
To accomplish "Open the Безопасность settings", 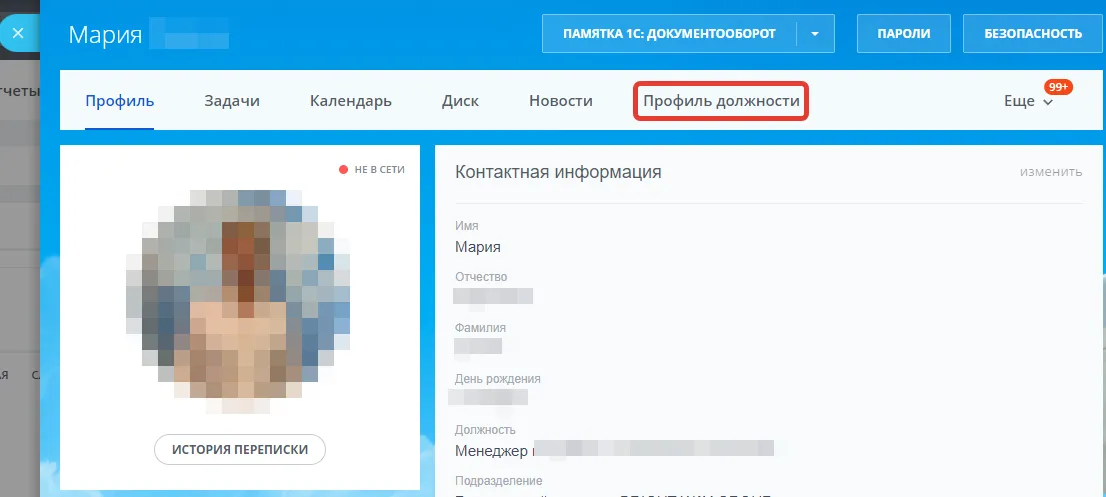I will (x=1033, y=34).
